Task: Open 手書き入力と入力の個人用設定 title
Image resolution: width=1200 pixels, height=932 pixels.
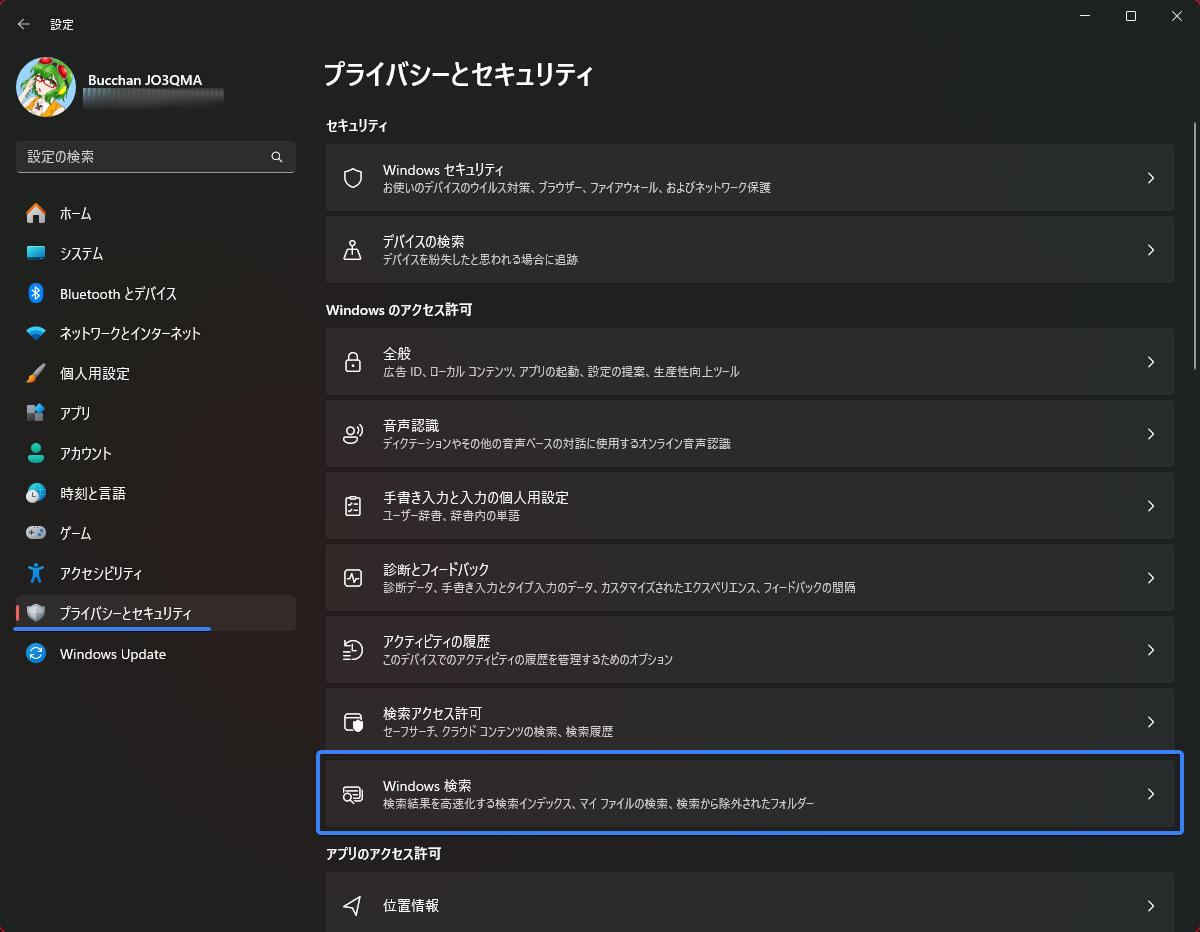Action: pos(476,498)
